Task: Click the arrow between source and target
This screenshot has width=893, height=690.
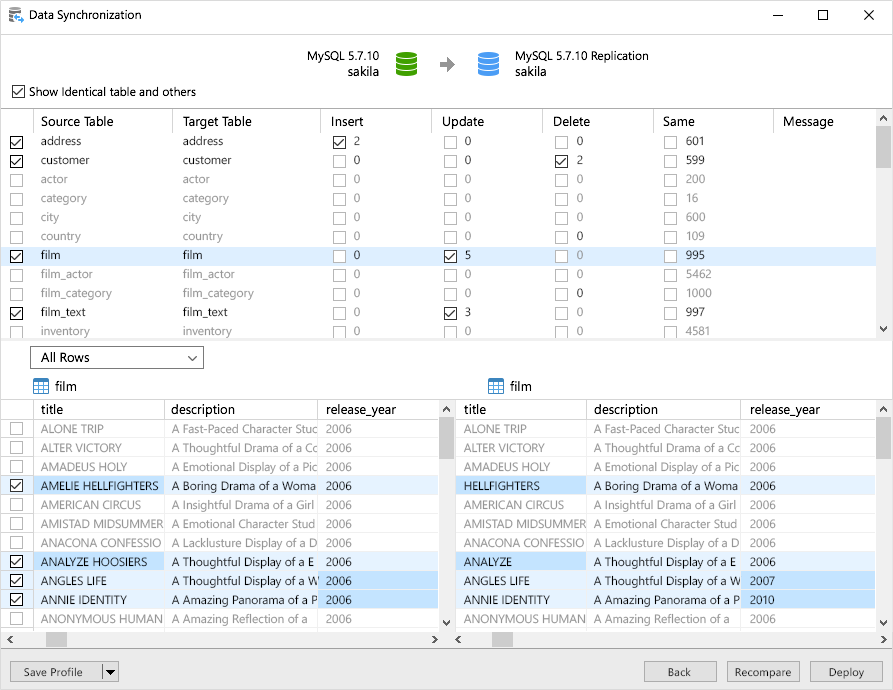Action: click(x=447, y=64)
